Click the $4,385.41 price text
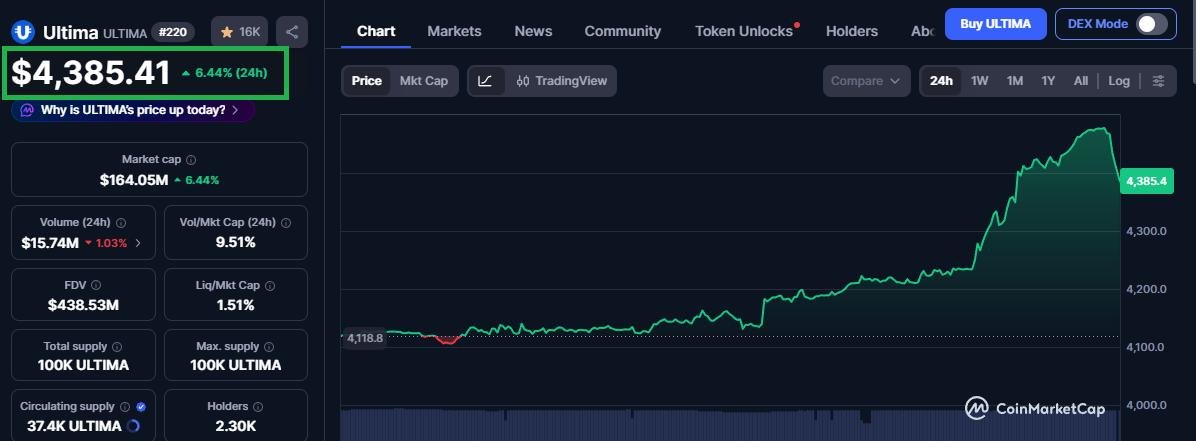 tap(91, 73)
